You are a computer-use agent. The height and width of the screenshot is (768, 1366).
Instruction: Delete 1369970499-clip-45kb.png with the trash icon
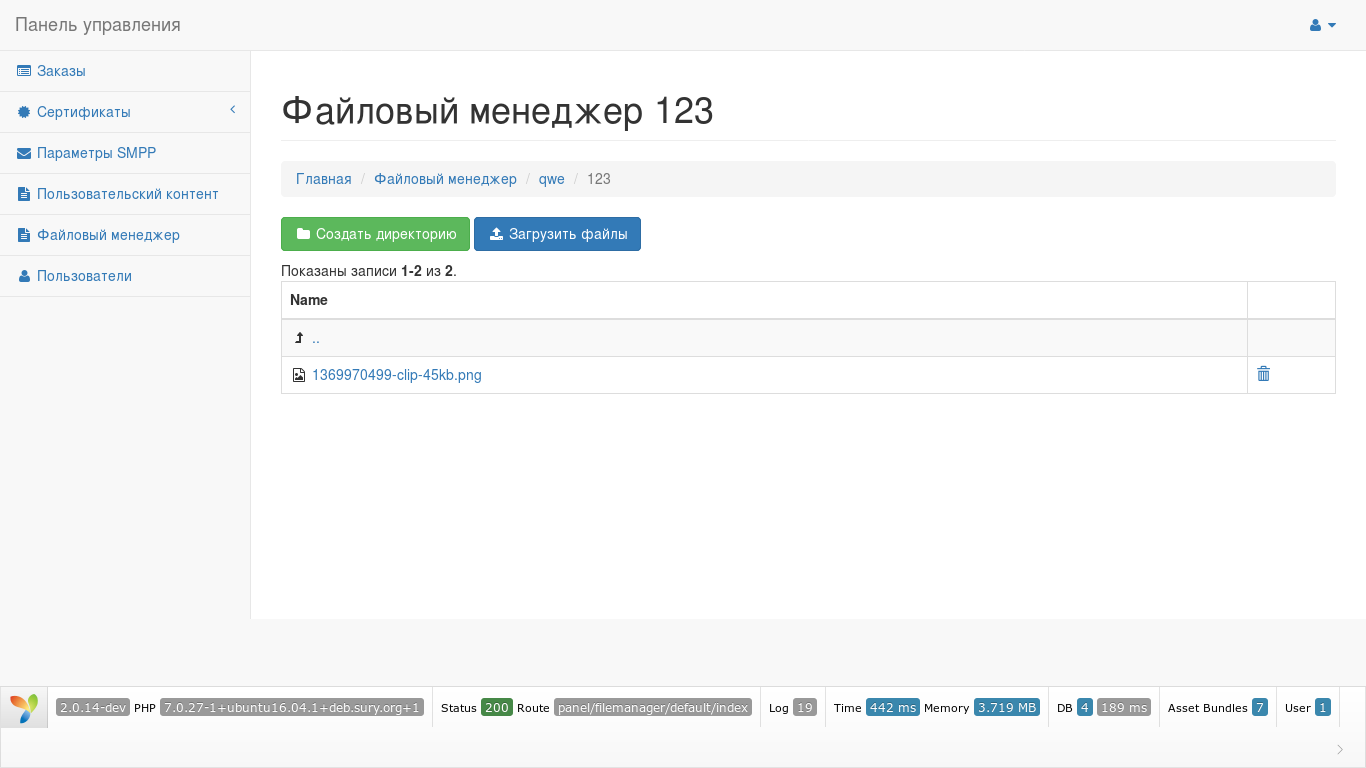[1263, 373]
